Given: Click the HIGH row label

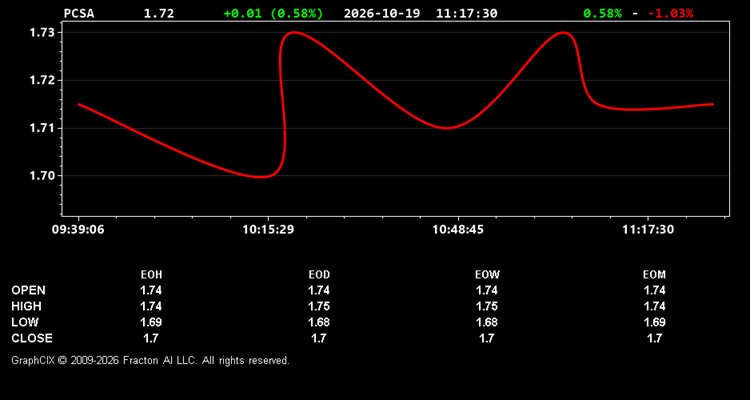Looking at the screenshot, I should 26,306.
